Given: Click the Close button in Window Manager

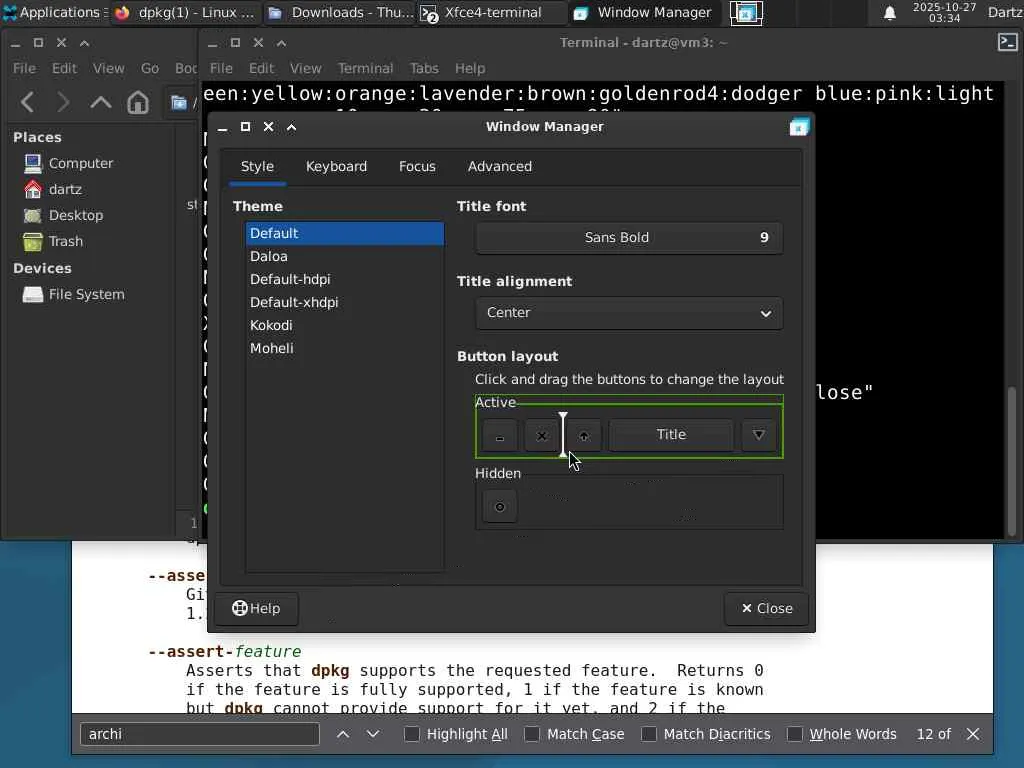Looking at the screenshot, I should point(767,609).
